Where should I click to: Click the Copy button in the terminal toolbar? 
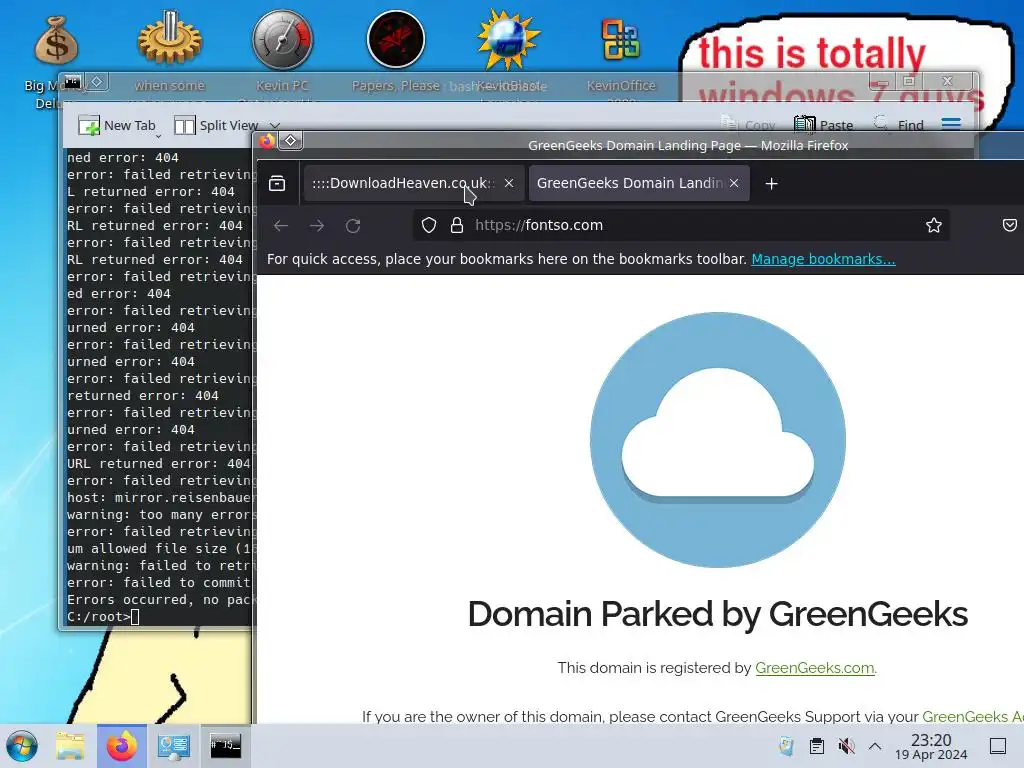(748, 125)
